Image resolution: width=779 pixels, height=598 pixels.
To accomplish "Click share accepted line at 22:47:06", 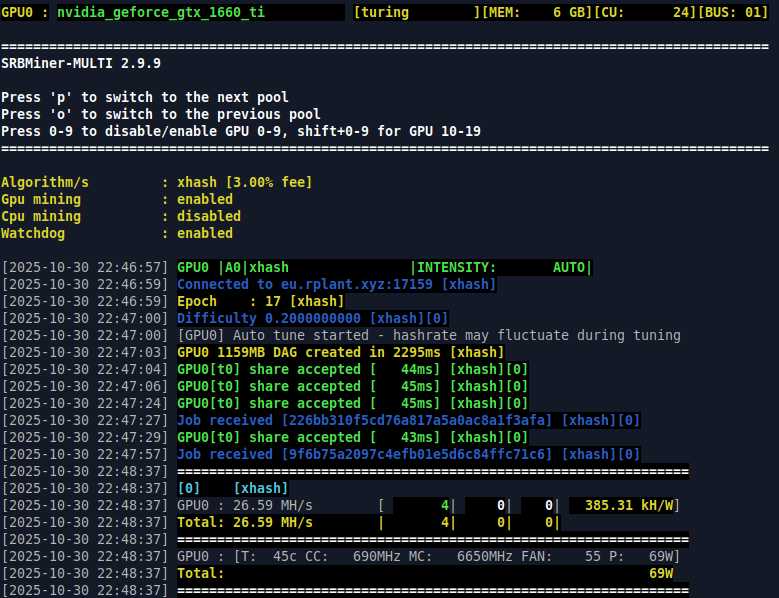I will [x=352, y=386].
